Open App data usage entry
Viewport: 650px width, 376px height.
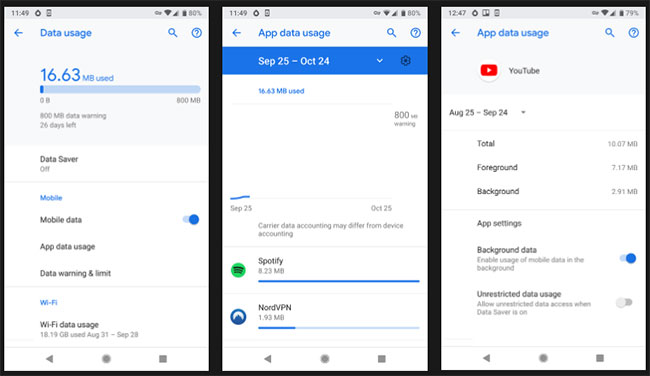107,247
